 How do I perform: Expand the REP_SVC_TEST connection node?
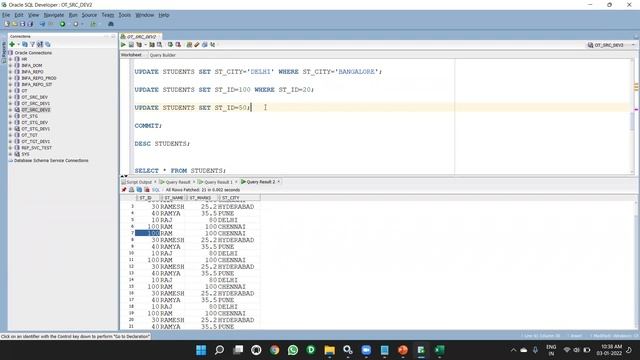[11, 148]
